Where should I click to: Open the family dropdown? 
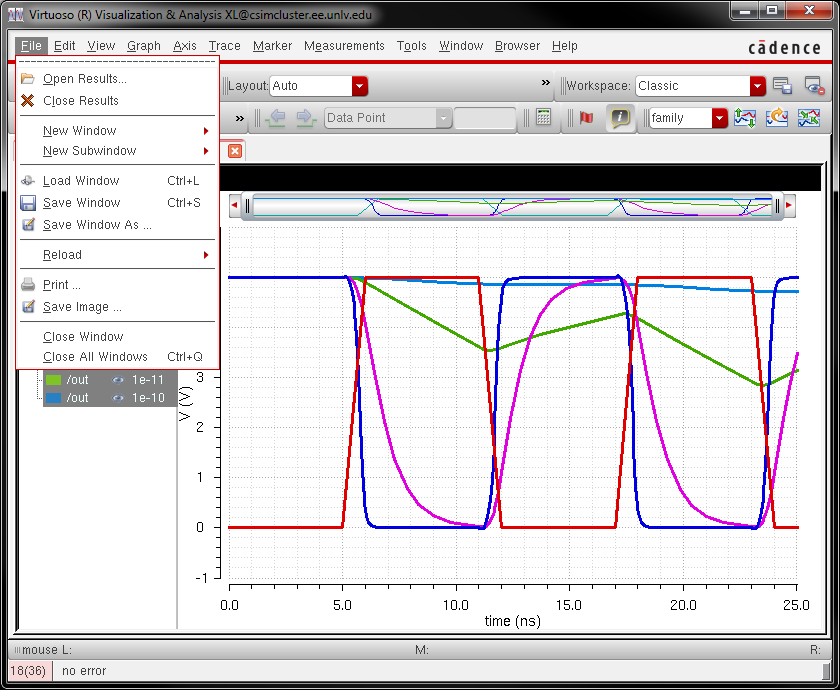(719, 118)
